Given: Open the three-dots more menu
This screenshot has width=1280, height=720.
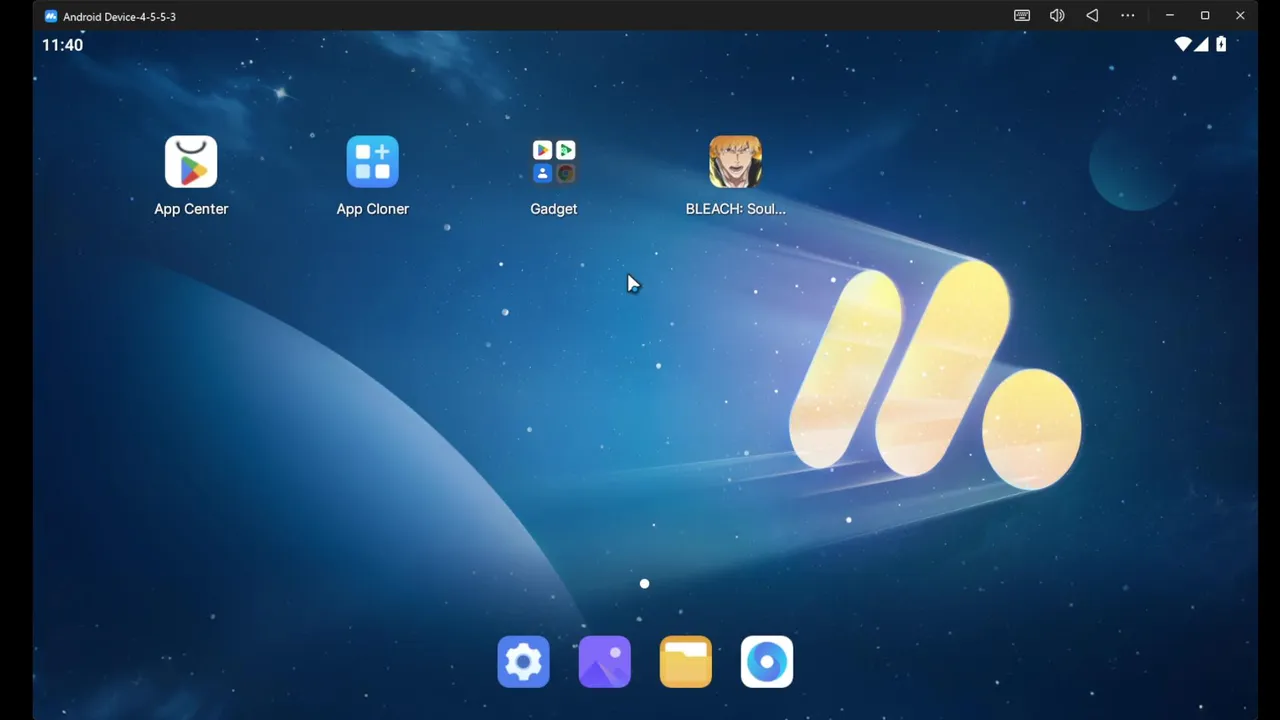Looking at the screenshot, I should coord(1128,16).
